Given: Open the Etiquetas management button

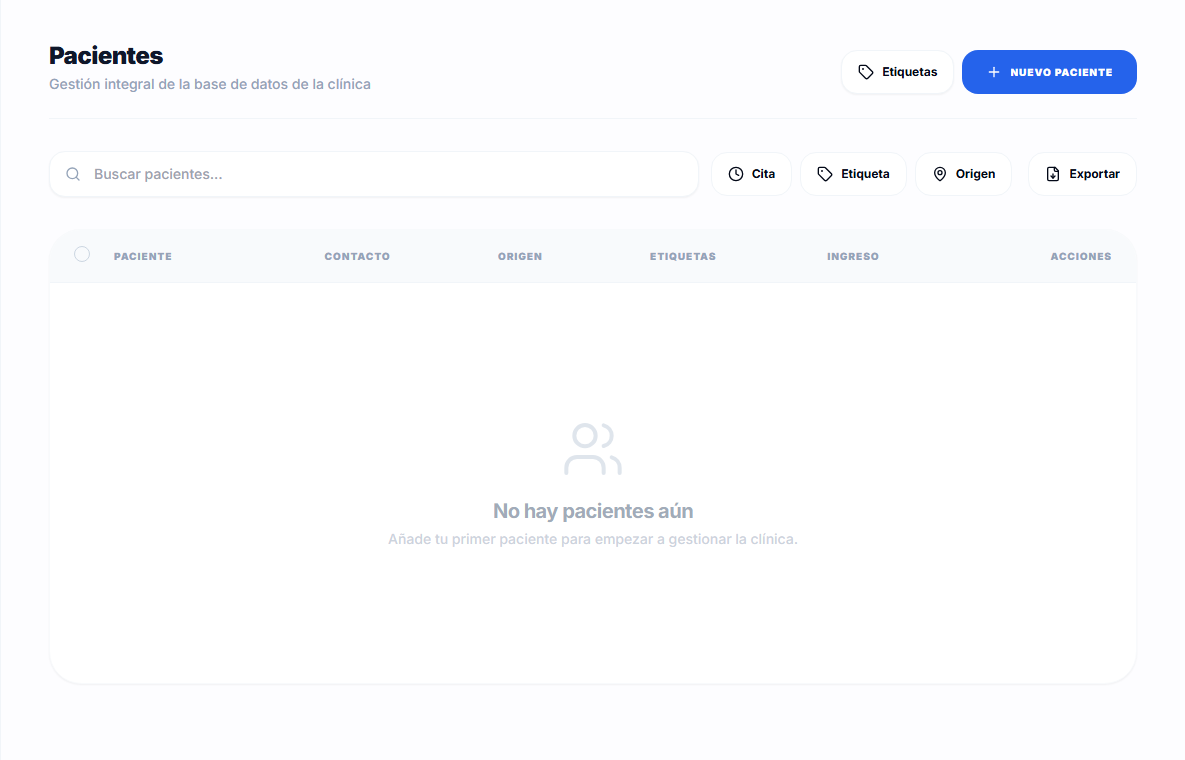Looking at the screenshot, I should 898,73.
